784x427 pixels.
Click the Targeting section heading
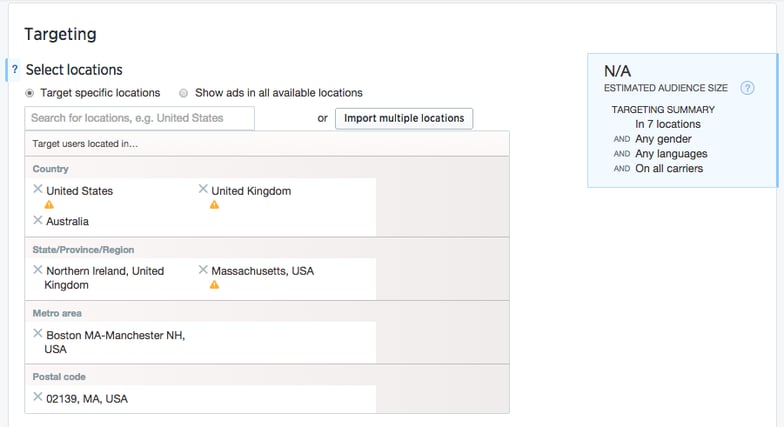point(60,34)
